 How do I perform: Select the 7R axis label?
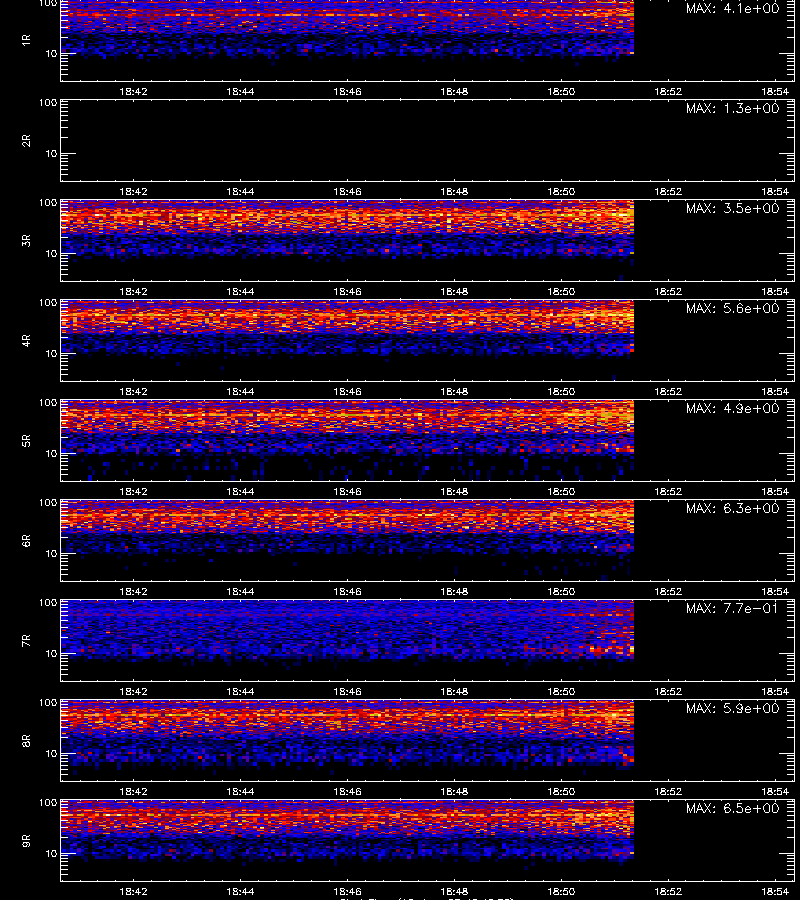click(26, 641)
